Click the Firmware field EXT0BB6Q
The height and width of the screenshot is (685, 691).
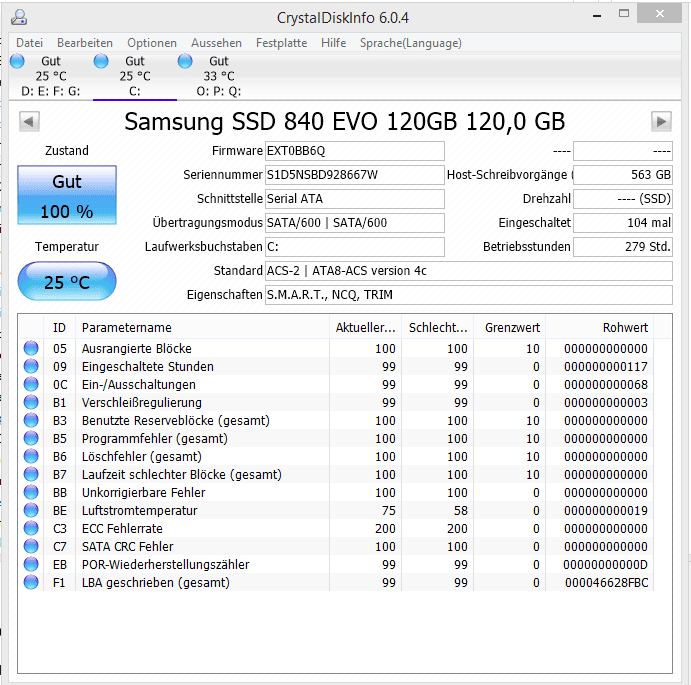pyautogui.click(x=355, y=151)
